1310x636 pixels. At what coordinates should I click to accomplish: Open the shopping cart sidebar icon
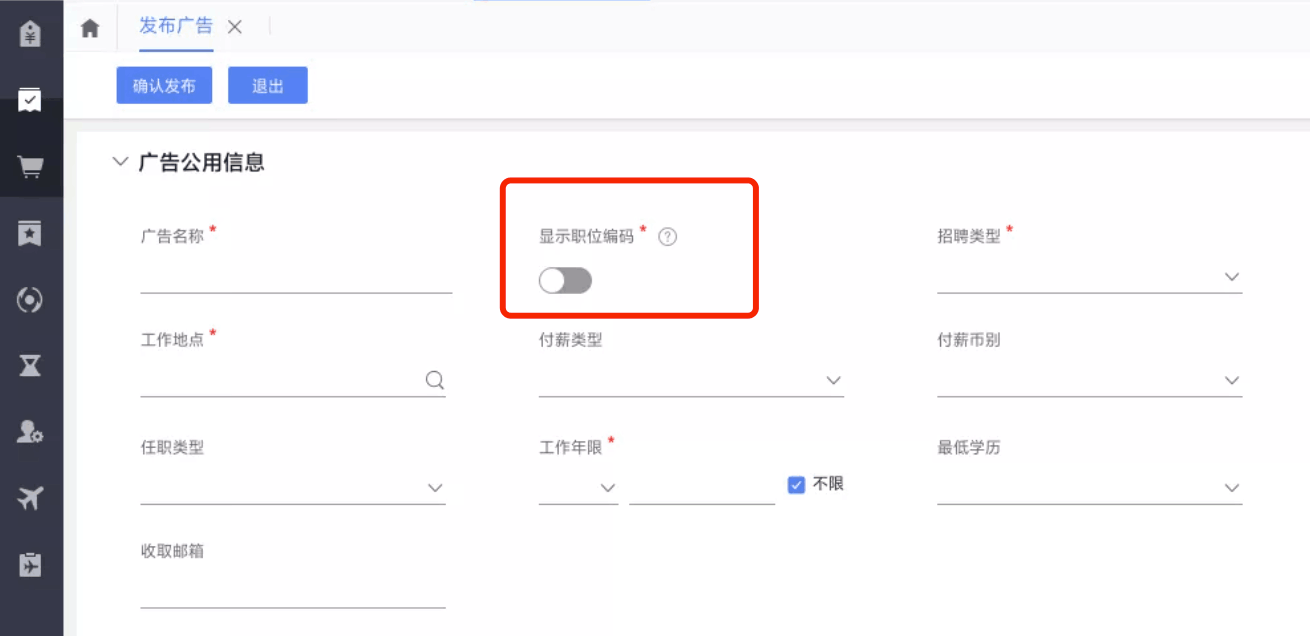pos(30,166)
